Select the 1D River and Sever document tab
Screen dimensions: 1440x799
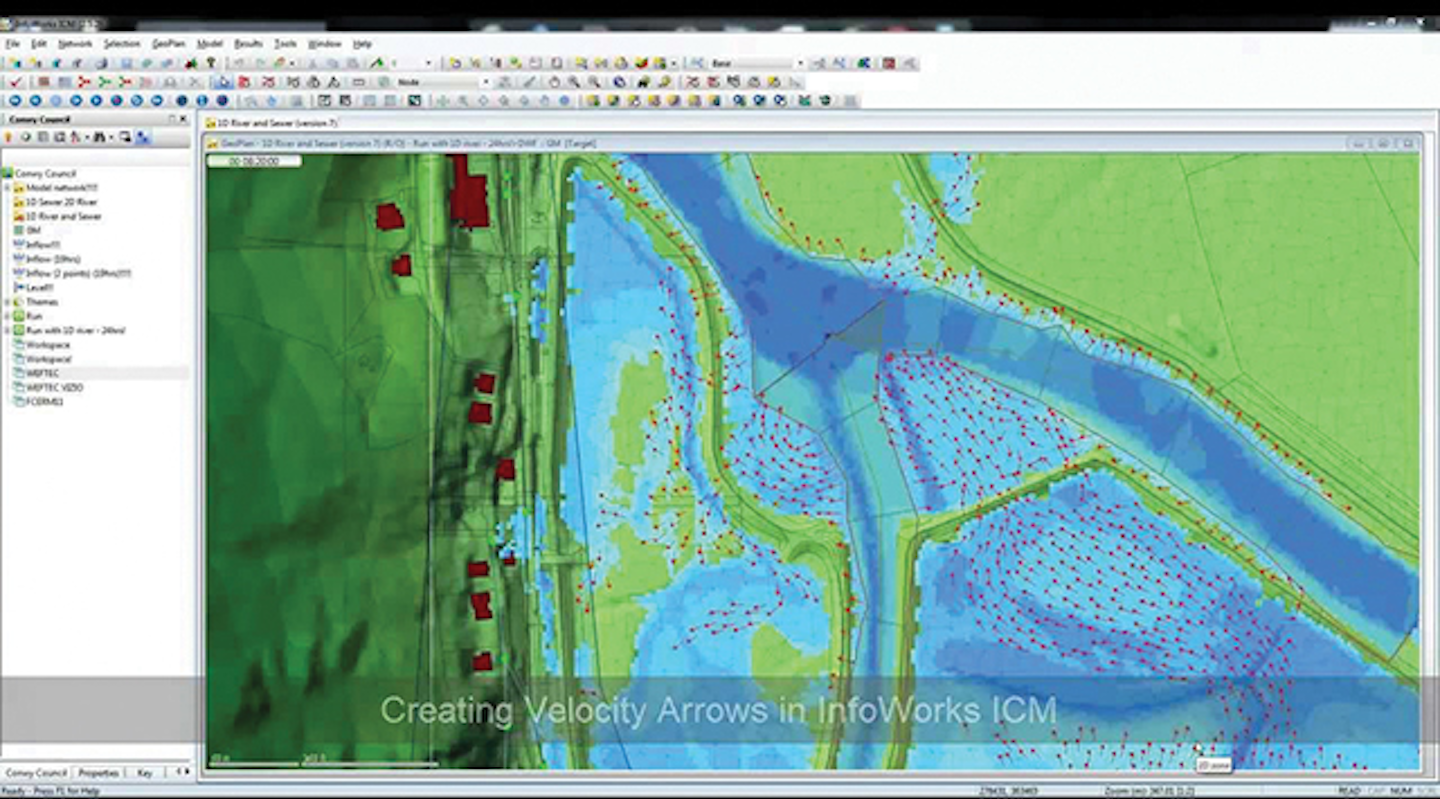coord(274,123)
